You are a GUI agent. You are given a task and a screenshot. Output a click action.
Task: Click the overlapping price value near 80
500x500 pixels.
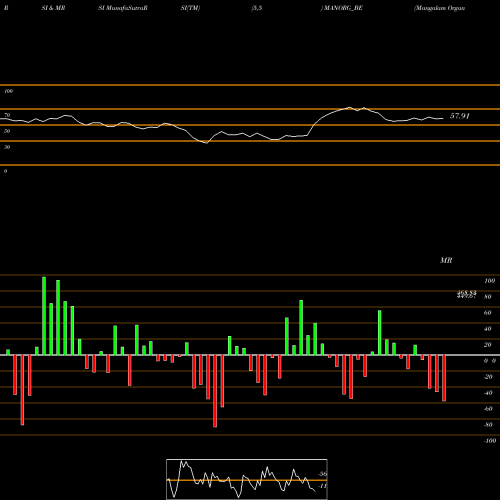[x=466, y=294]
